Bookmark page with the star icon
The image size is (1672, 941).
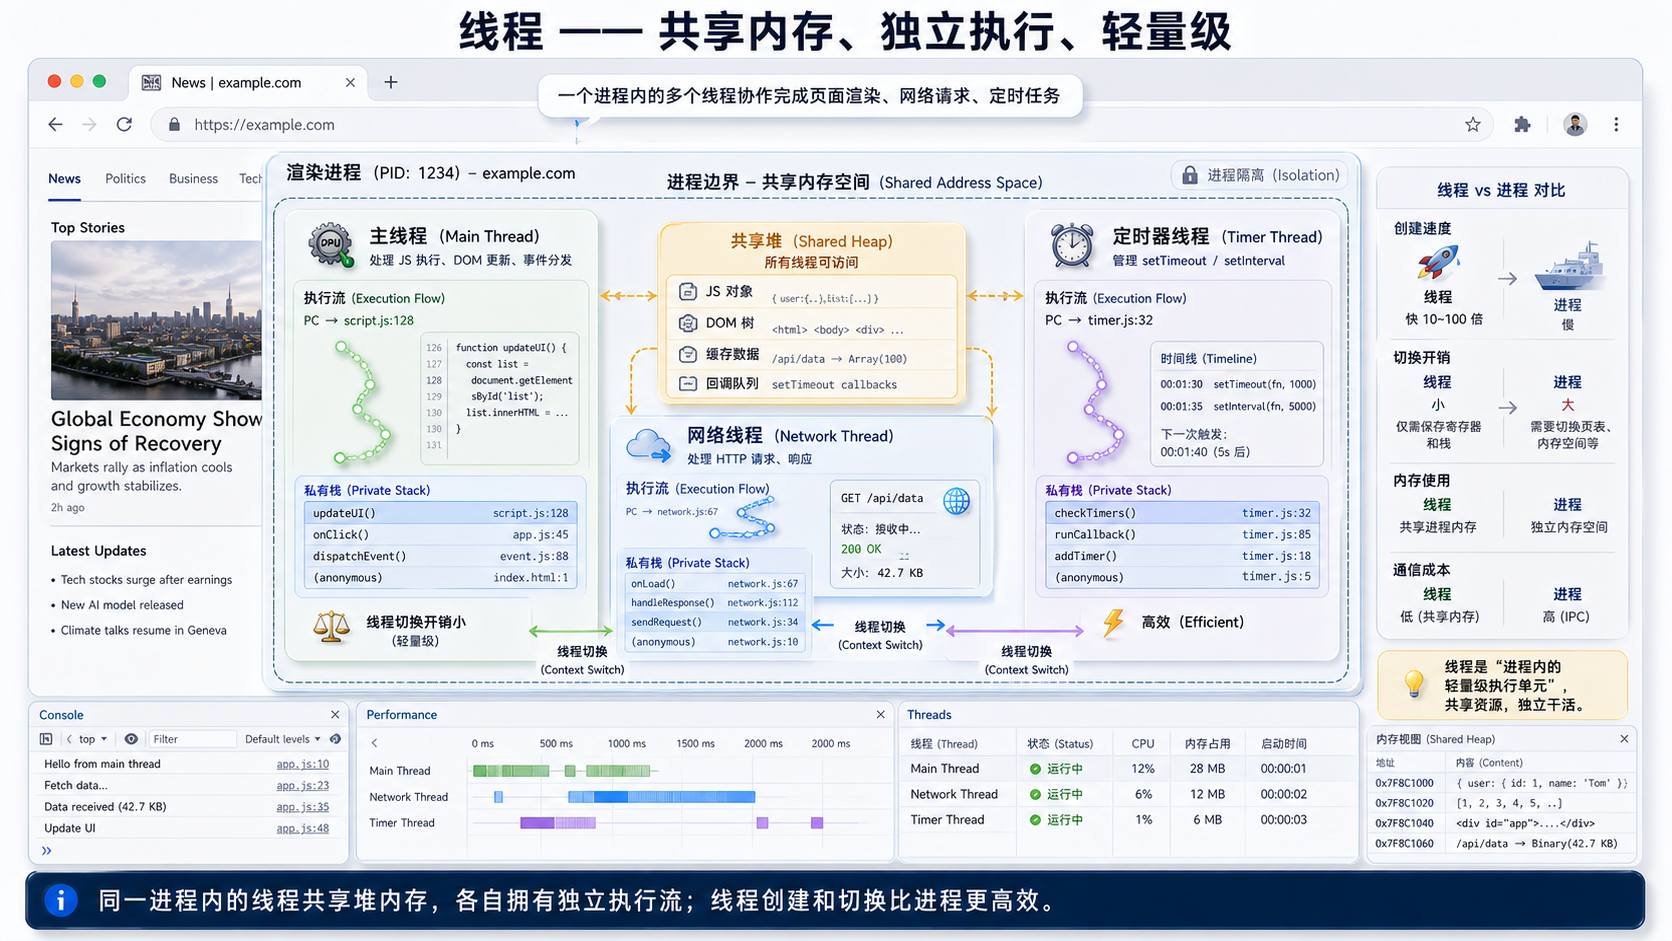(x=1473, y=125)
